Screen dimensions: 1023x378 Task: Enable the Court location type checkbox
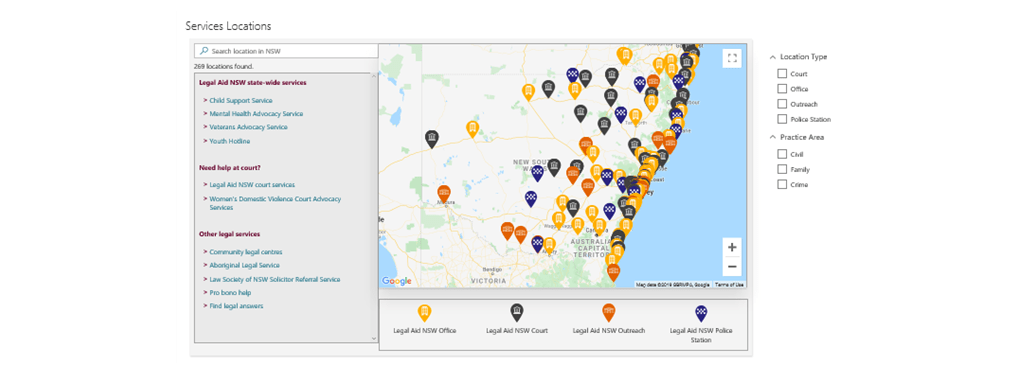(x=782, y=74)
